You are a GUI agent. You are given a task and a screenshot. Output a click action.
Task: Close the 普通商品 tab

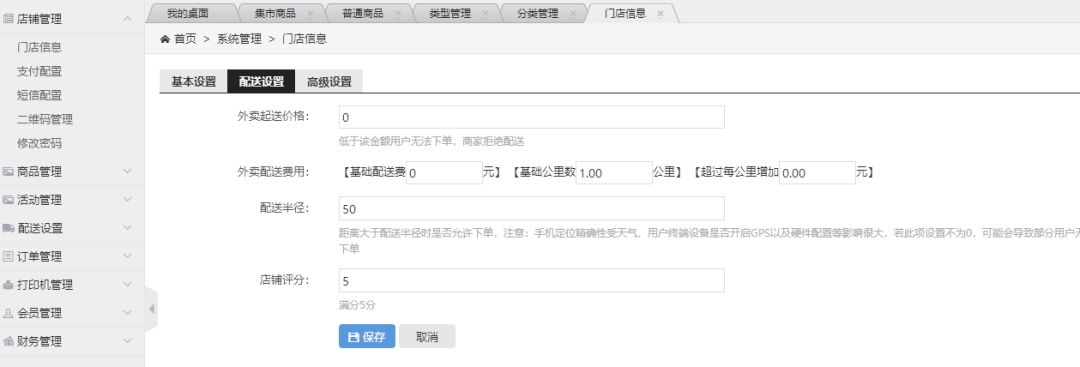(x=397, y=13)
